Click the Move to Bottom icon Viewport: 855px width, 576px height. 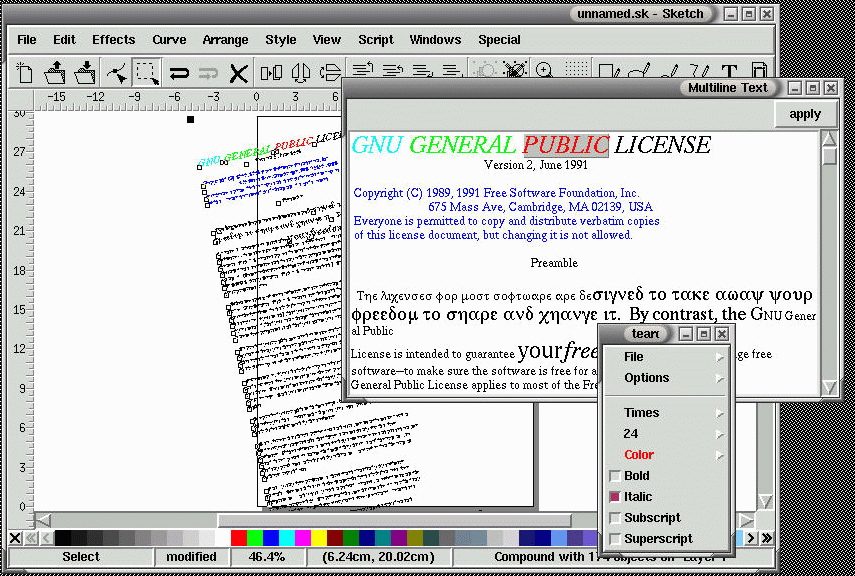pos(451,70)
